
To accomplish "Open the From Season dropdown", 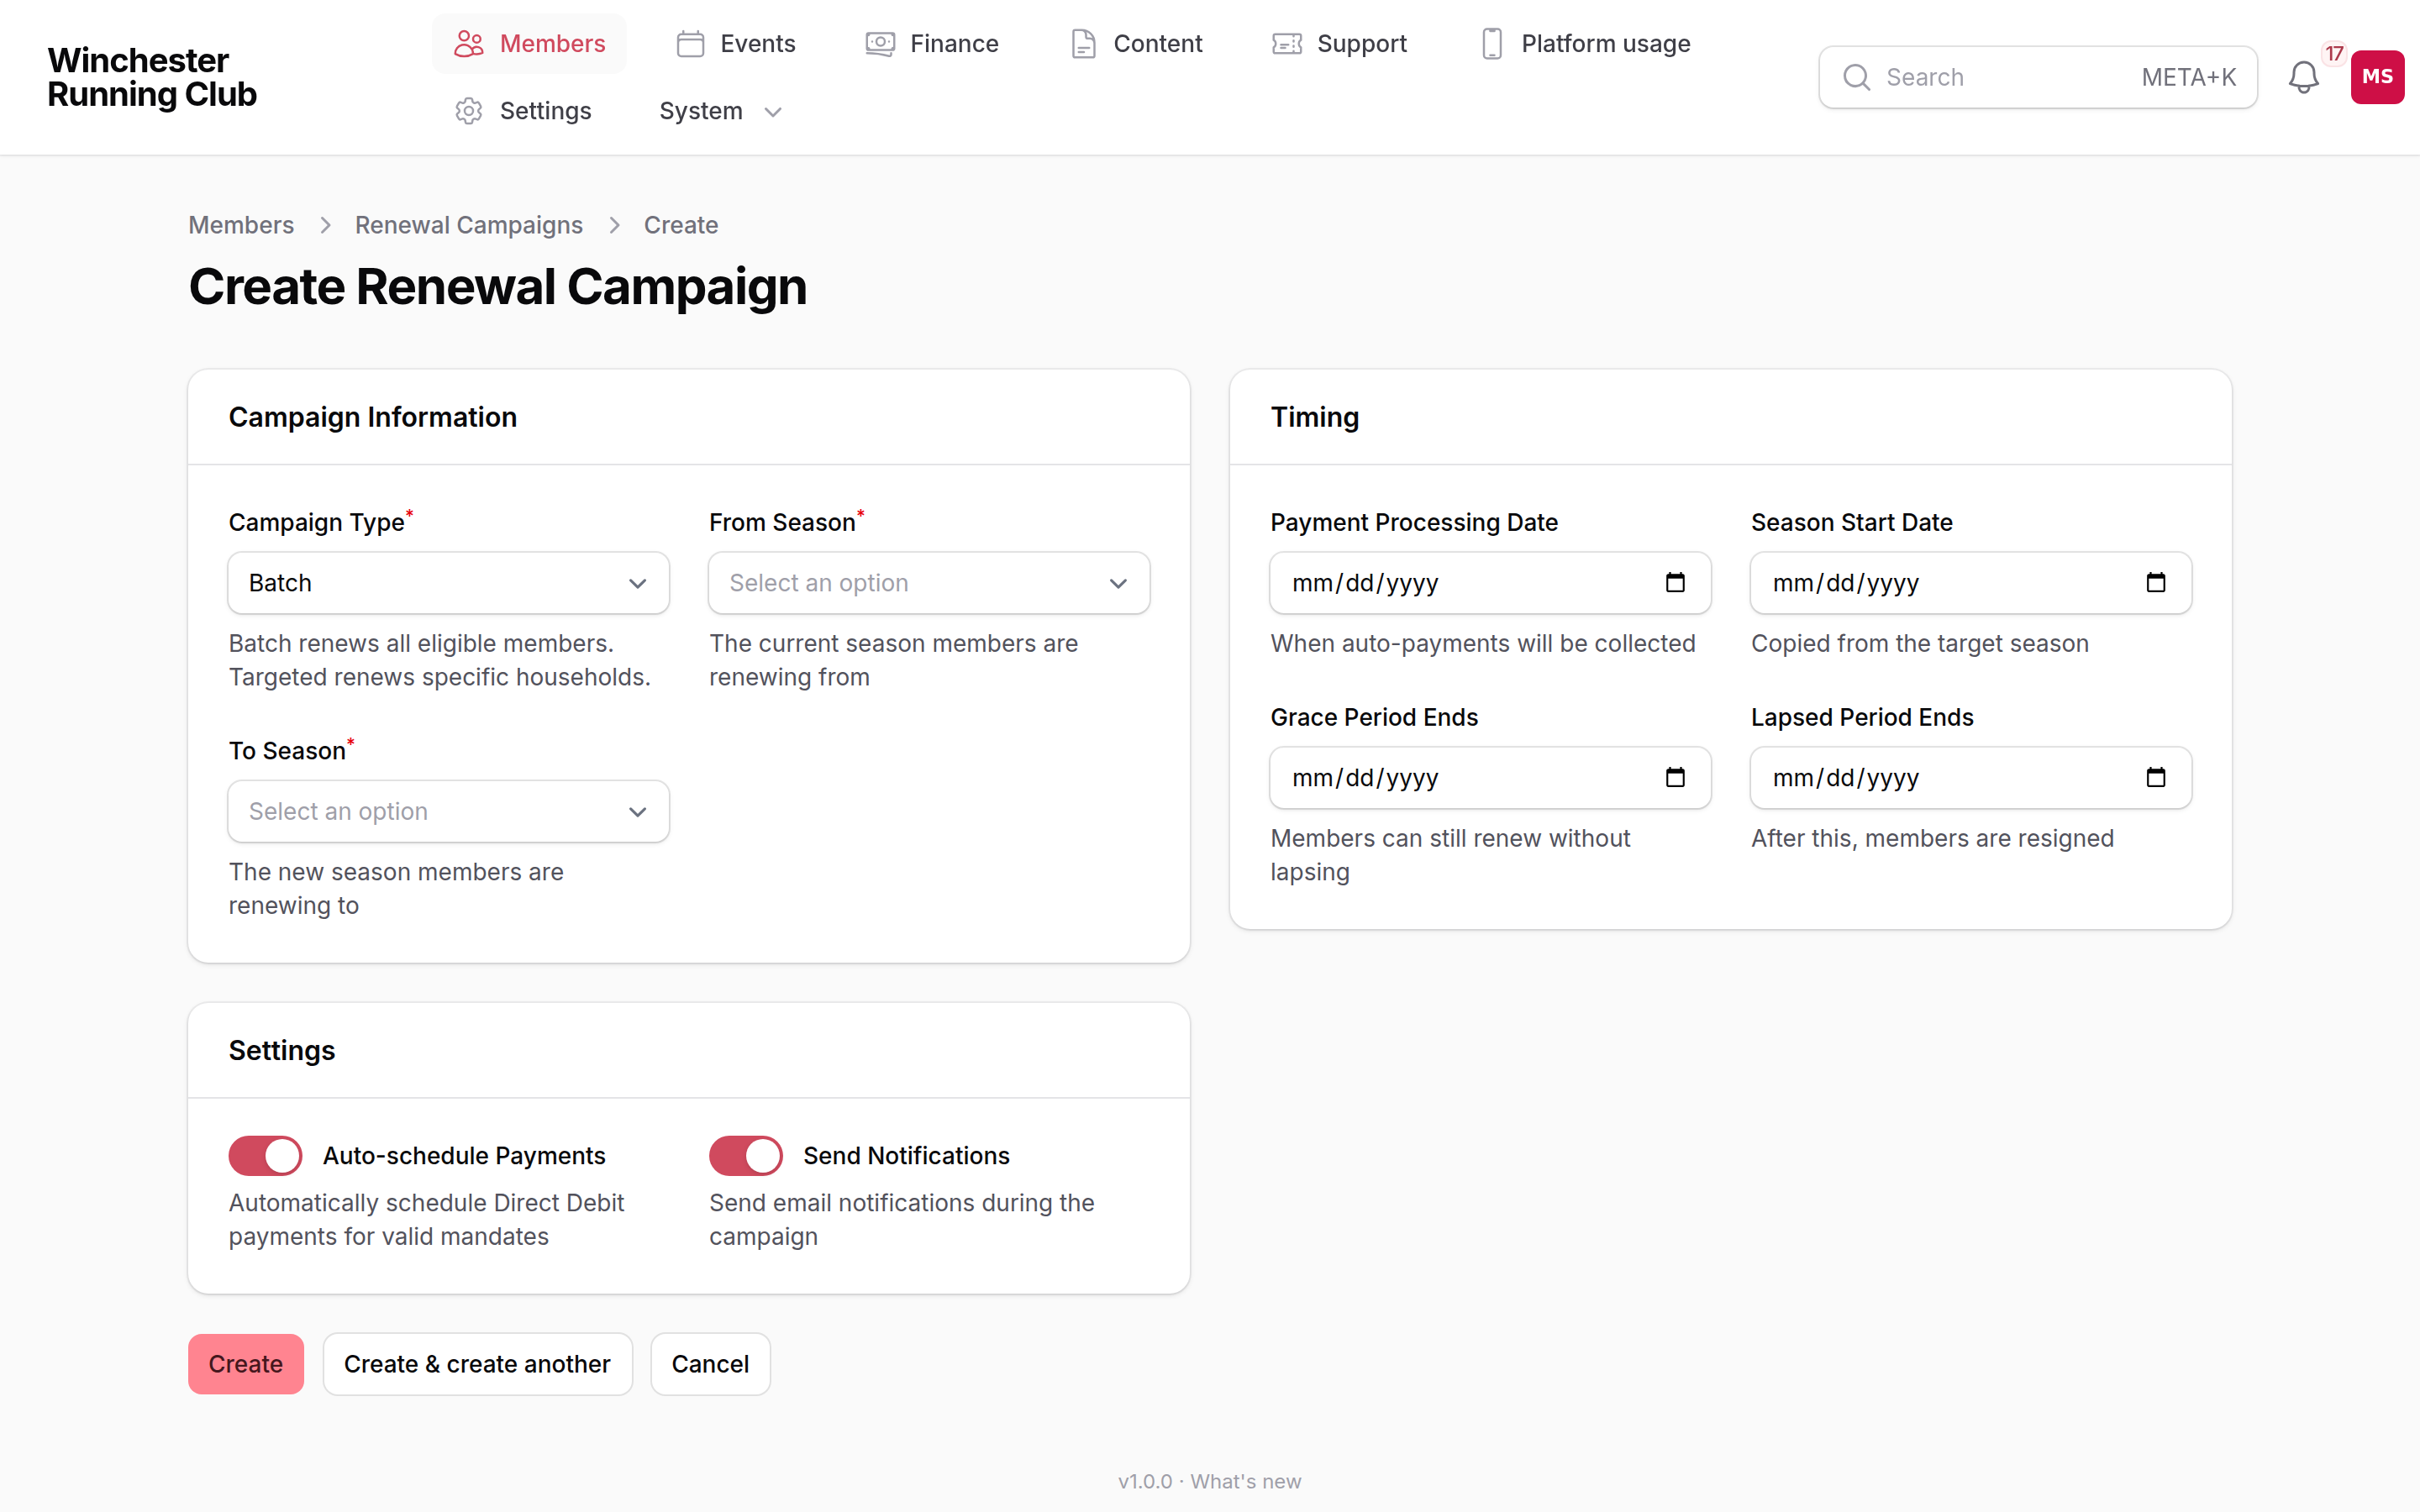I will tap(929, 583).
